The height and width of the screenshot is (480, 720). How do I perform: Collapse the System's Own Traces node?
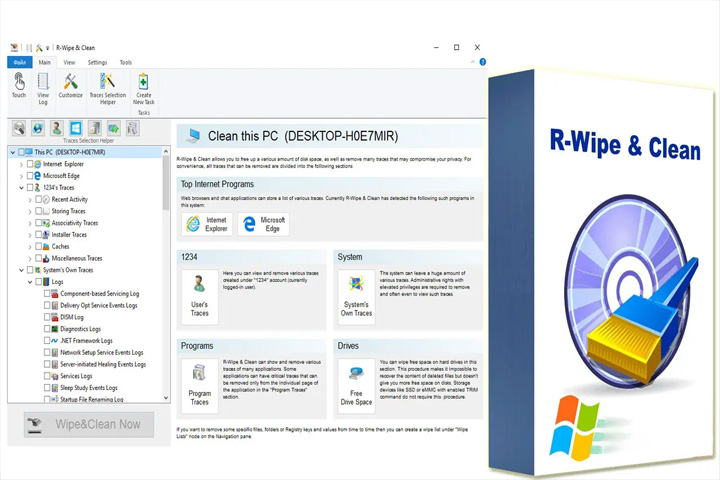click(21, 270)
